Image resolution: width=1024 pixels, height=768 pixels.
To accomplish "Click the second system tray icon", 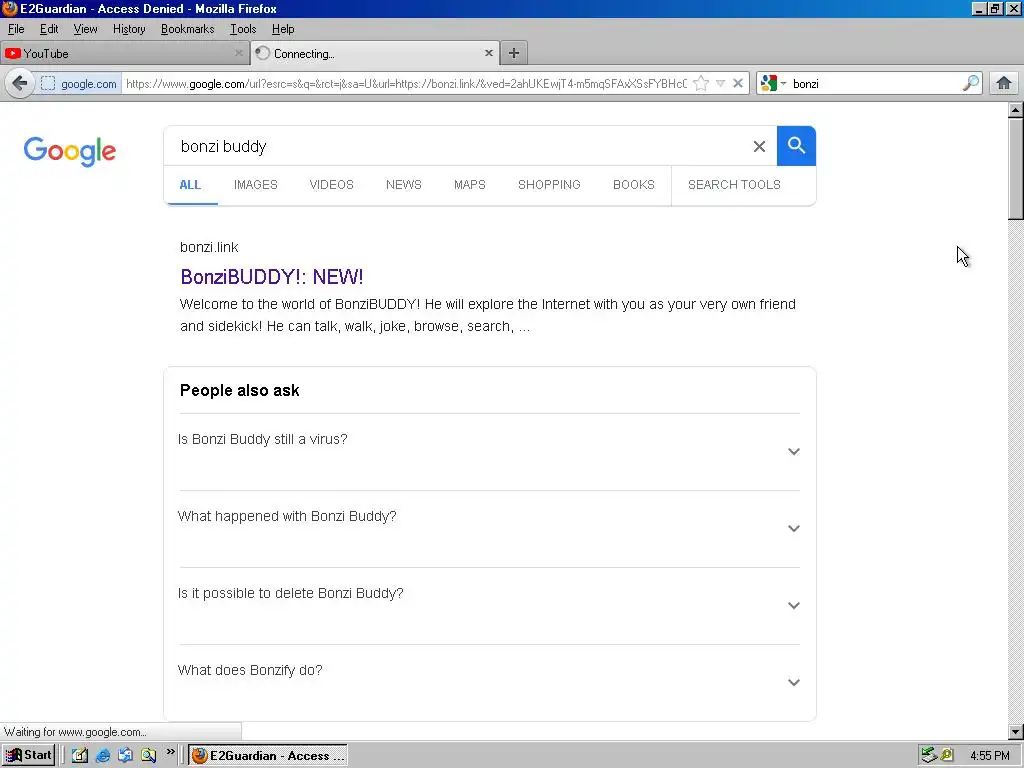I will (x=947, y=756).
